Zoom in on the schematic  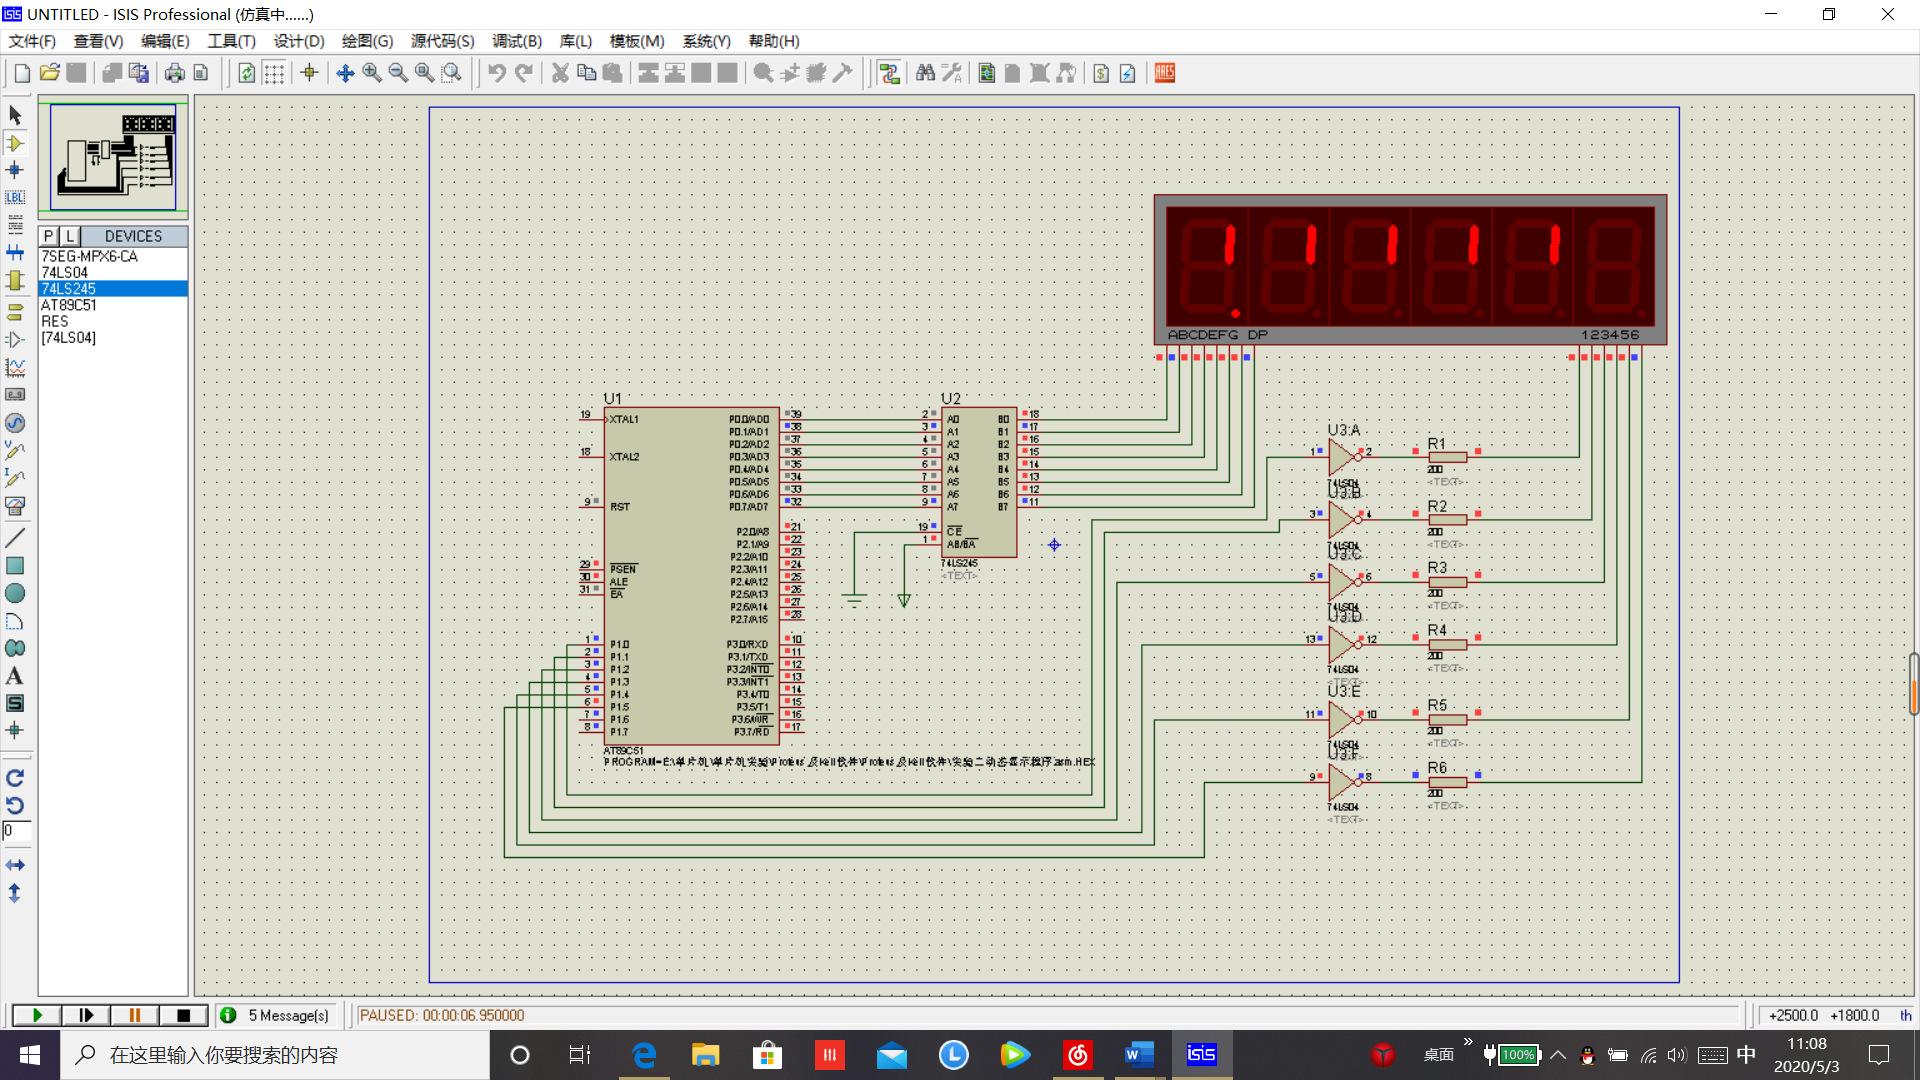click(x=372, y=73)
